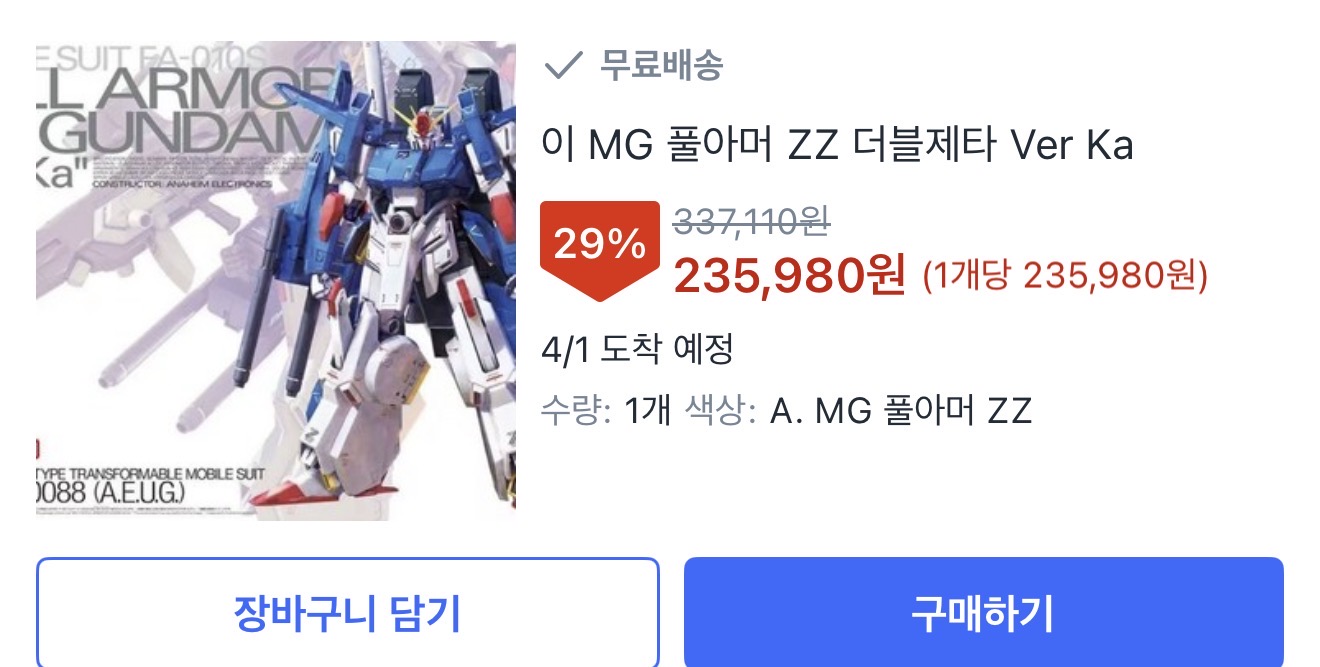This screenshot has height=667, width=1320.
Task: Open the Gundam box art product thumbnail
Action: 276,280
